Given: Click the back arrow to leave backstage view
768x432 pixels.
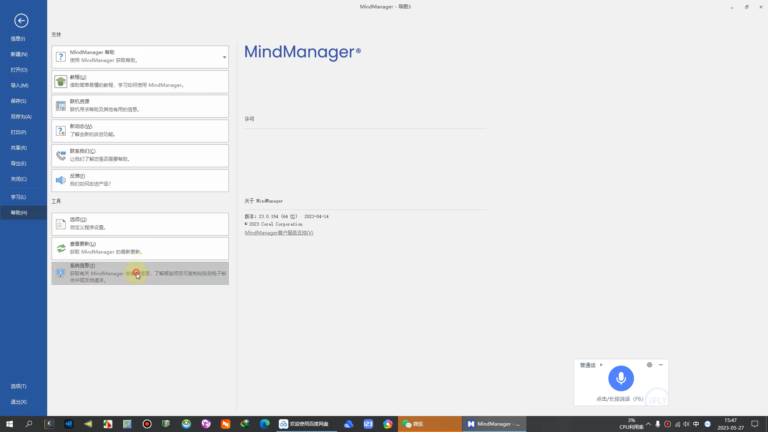Looking at the screenshot, I should click(x=21, y=21).
